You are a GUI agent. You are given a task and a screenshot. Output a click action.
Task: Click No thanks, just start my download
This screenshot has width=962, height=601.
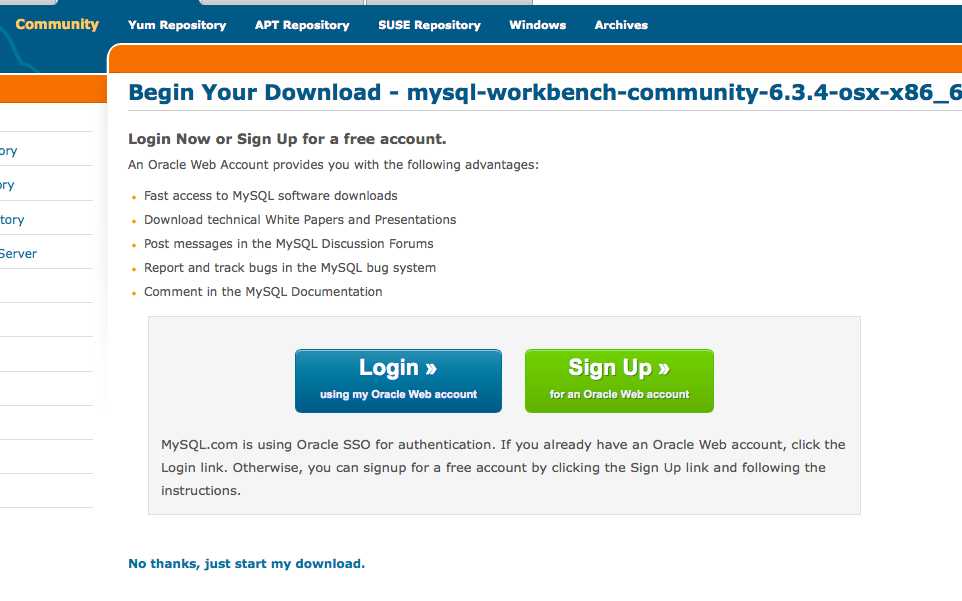[x=246, y=564]
